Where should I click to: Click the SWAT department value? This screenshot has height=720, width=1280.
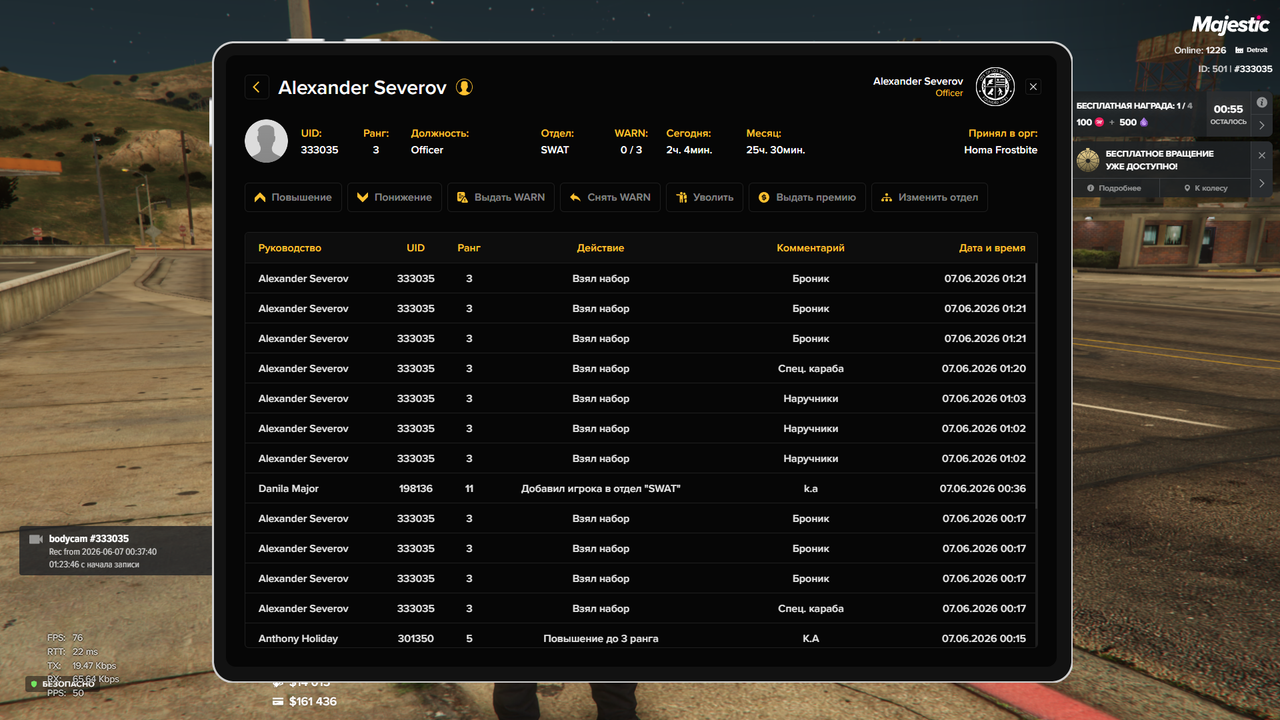pyautogui.click(x=555, y=150)
